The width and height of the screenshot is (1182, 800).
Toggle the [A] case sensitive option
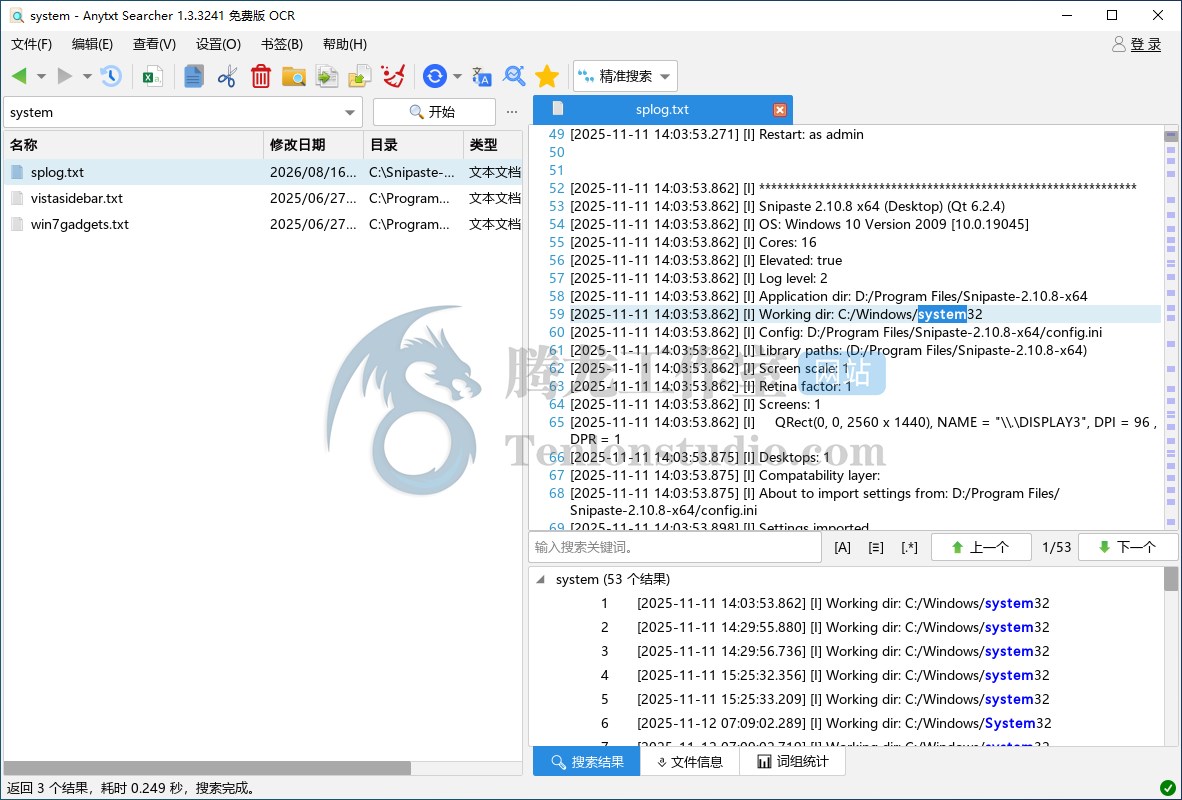click(x=843, y=547)
